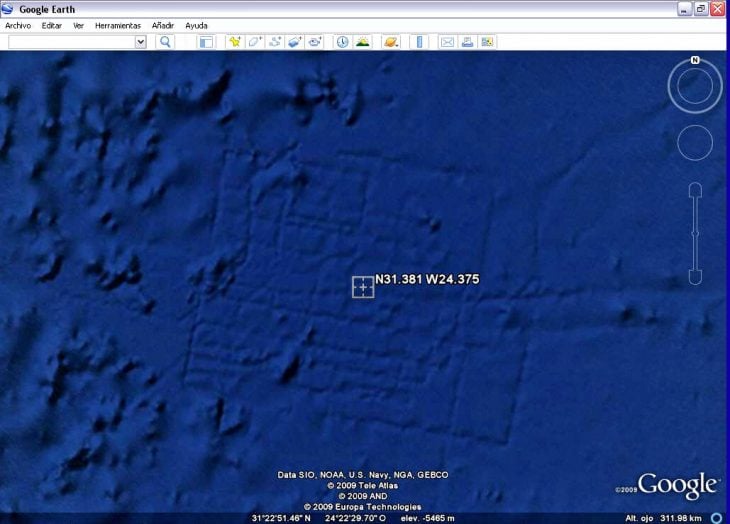This screenshot has height=524, width=730.
Task: Select the add polygon tool
Action: 254,42
